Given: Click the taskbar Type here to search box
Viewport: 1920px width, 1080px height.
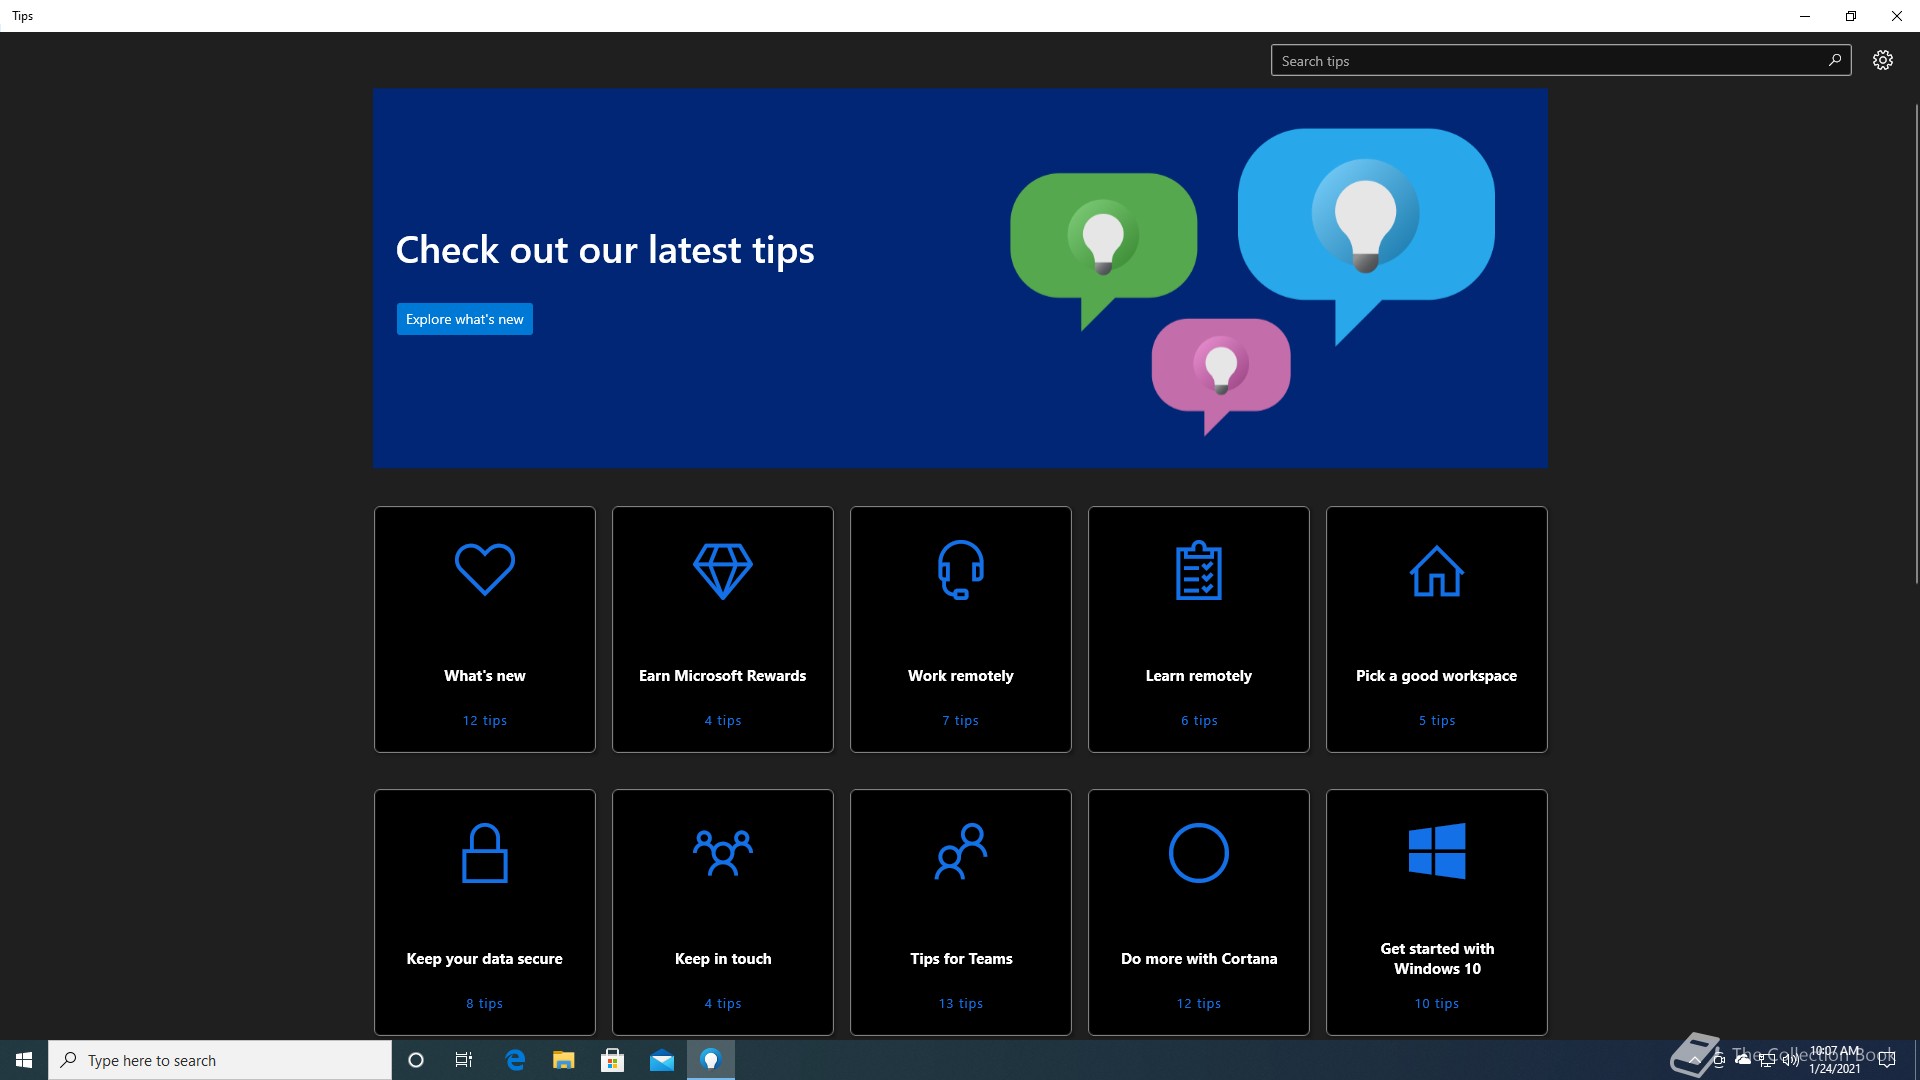Looking at the screenshot, I should (220, 1060).
